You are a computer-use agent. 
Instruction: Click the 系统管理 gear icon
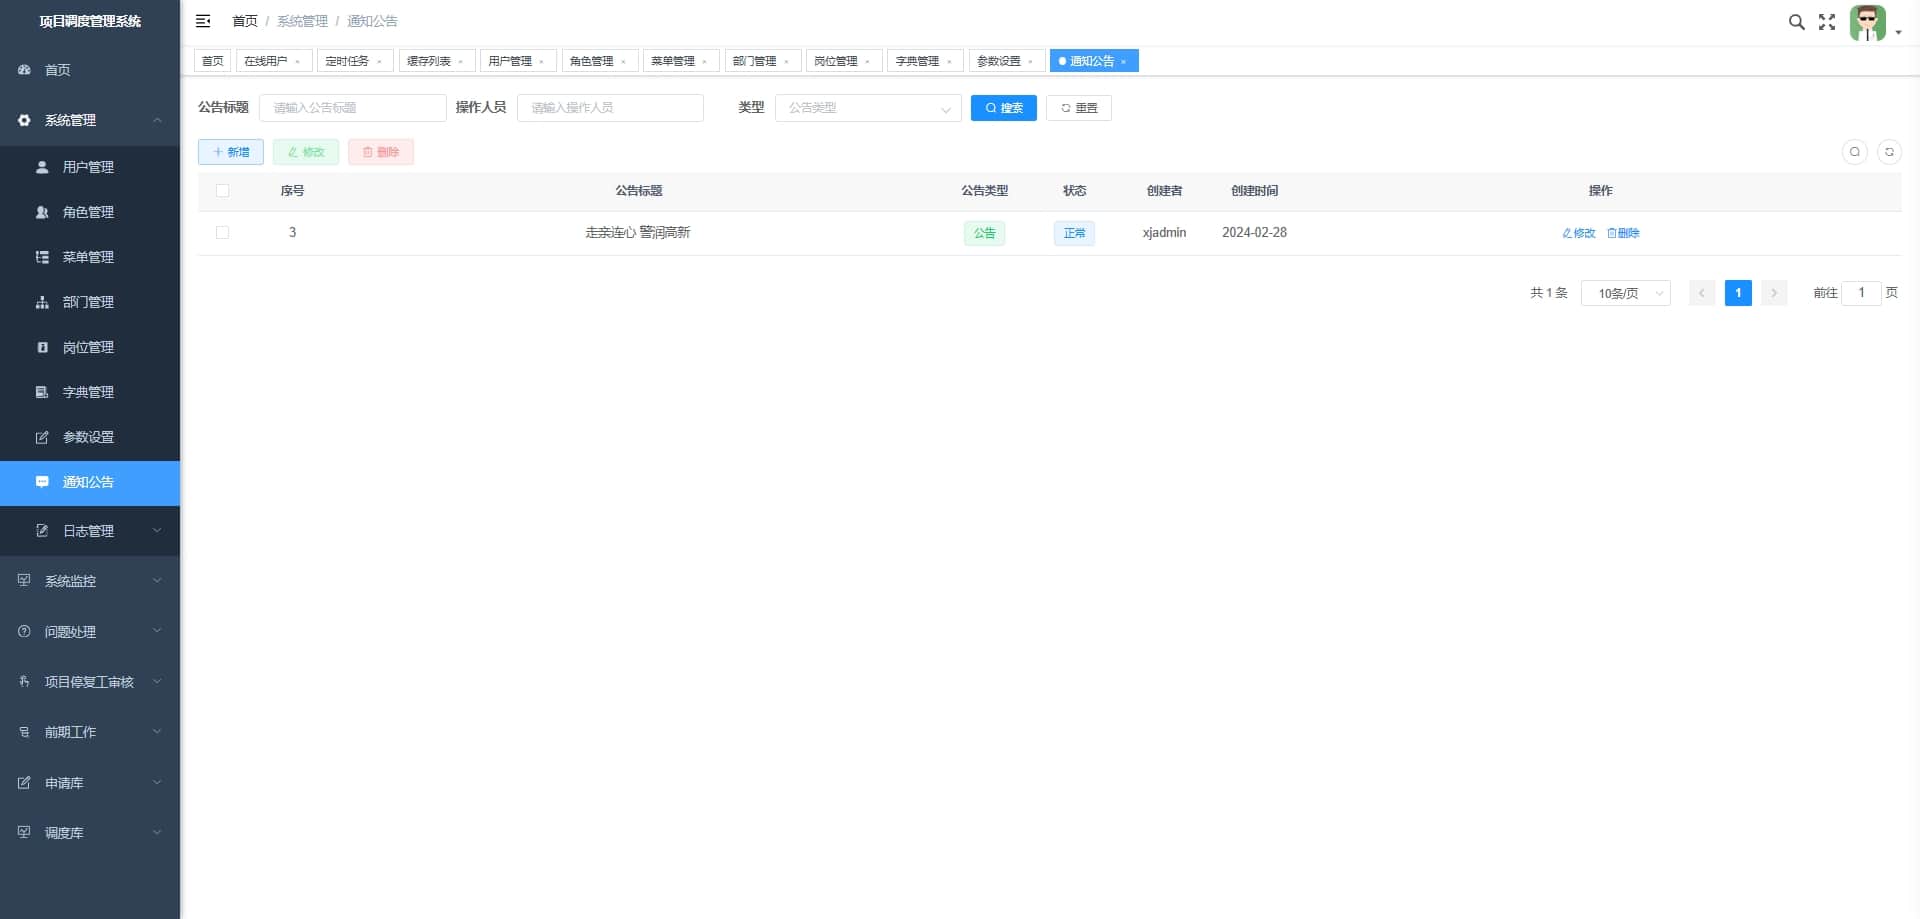pyautogui.click(x=24, y=120)
